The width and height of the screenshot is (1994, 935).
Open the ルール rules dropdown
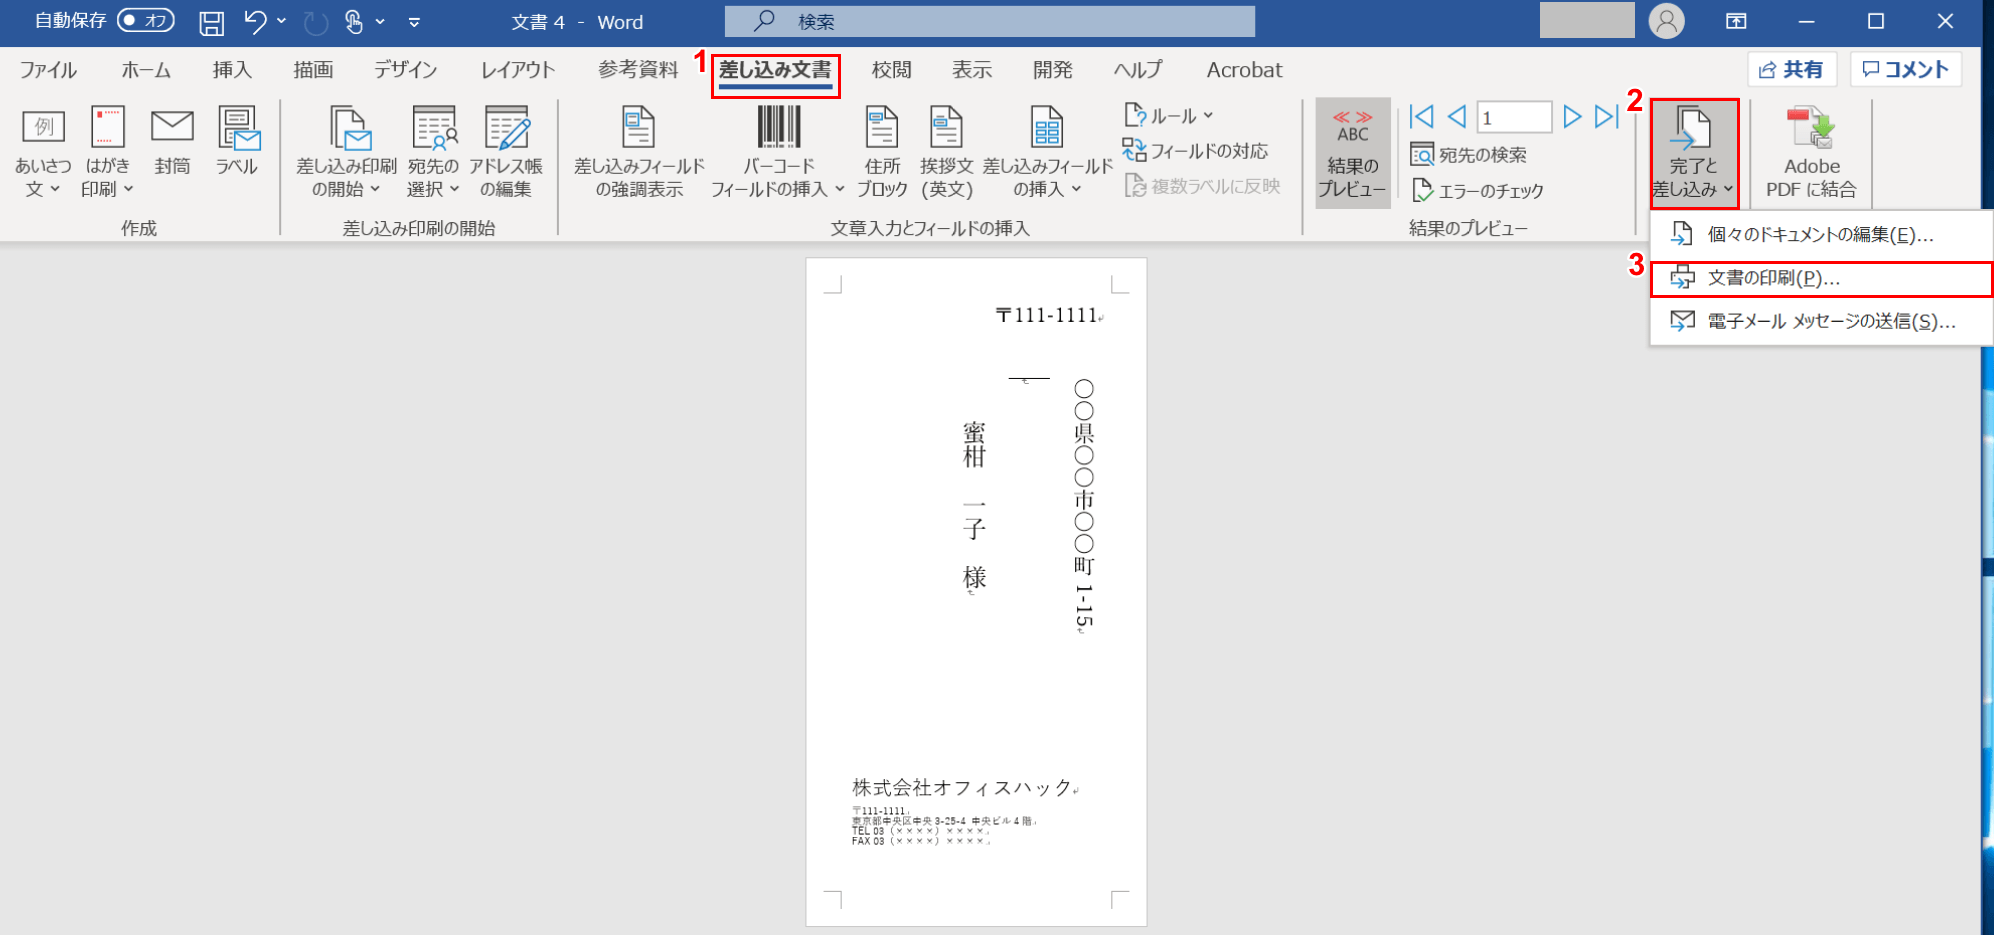[1168, 116]
